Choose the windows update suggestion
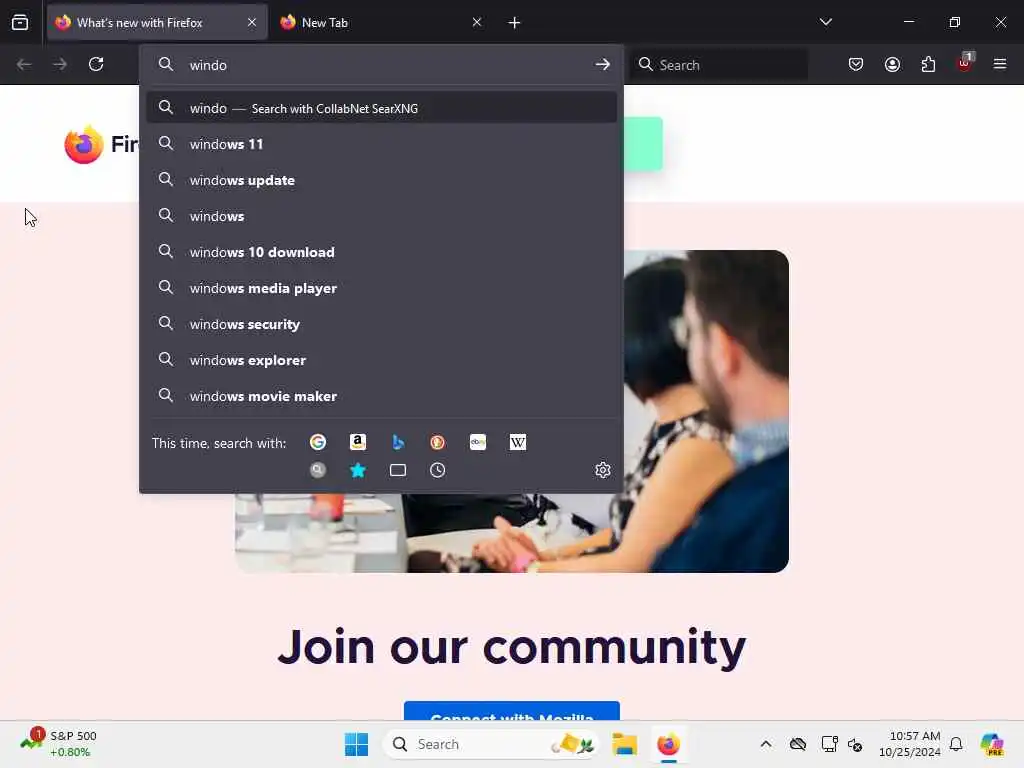This screenshot has width=1024, height=768. tap(381, 180)
